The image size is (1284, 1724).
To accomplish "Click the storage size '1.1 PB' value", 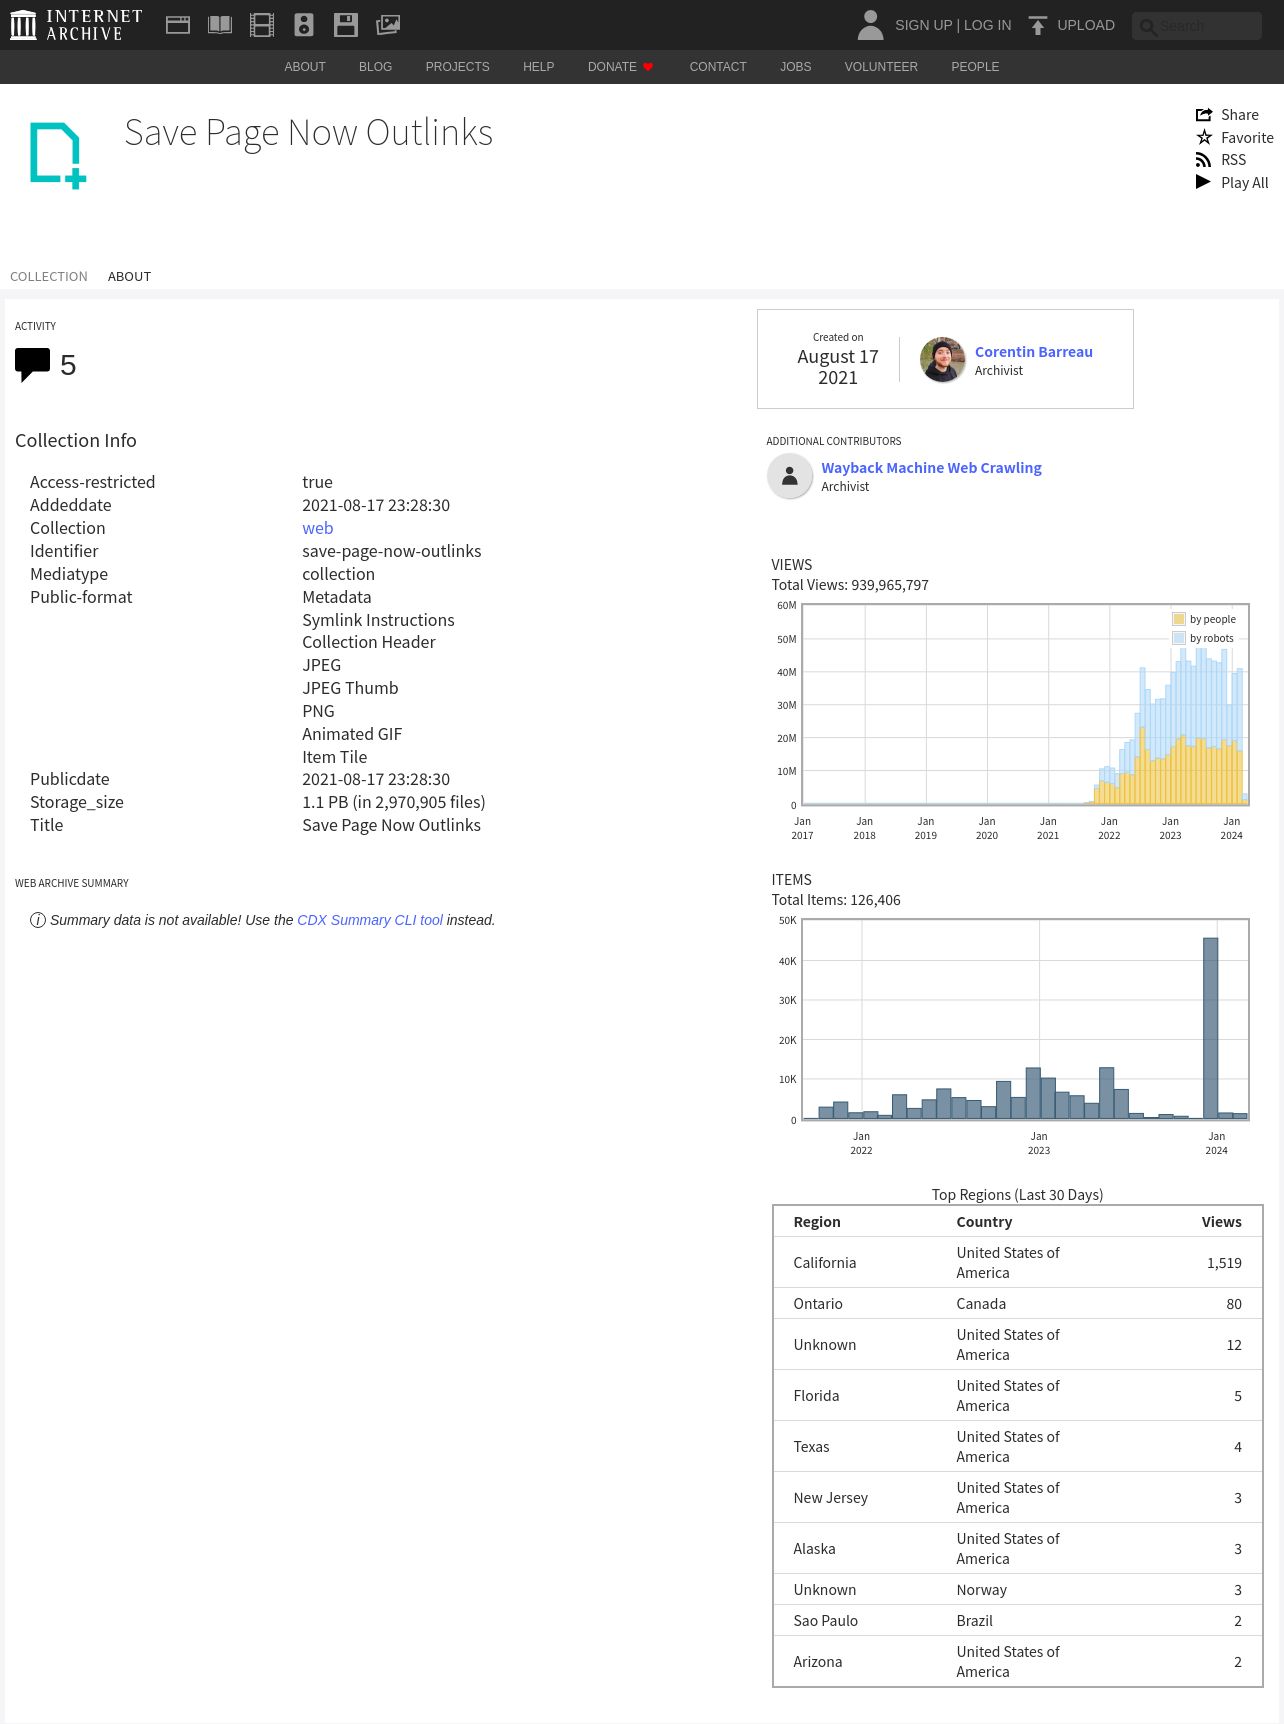I will pyautogui.click(x=393, y=802).
